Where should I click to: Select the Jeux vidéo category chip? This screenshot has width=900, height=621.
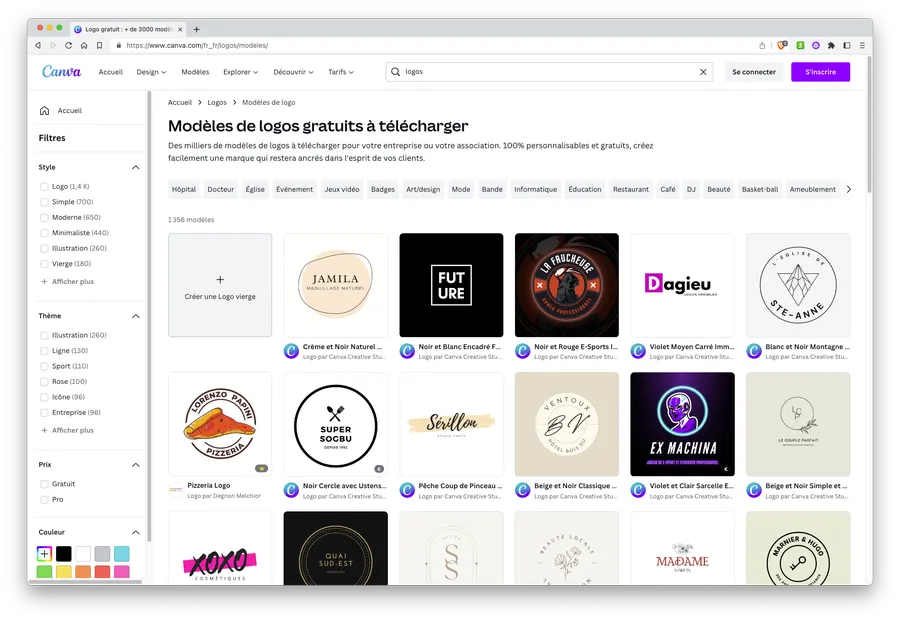342,189
